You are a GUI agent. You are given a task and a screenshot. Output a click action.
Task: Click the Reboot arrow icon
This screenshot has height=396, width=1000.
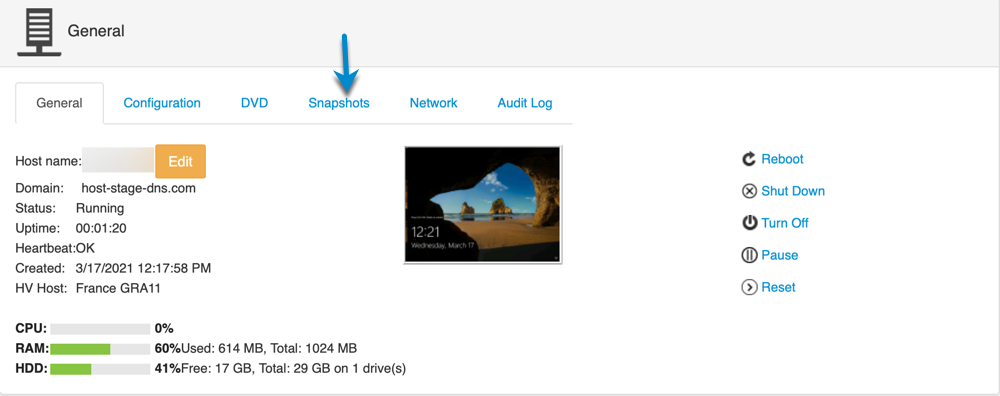click(749, 159)
